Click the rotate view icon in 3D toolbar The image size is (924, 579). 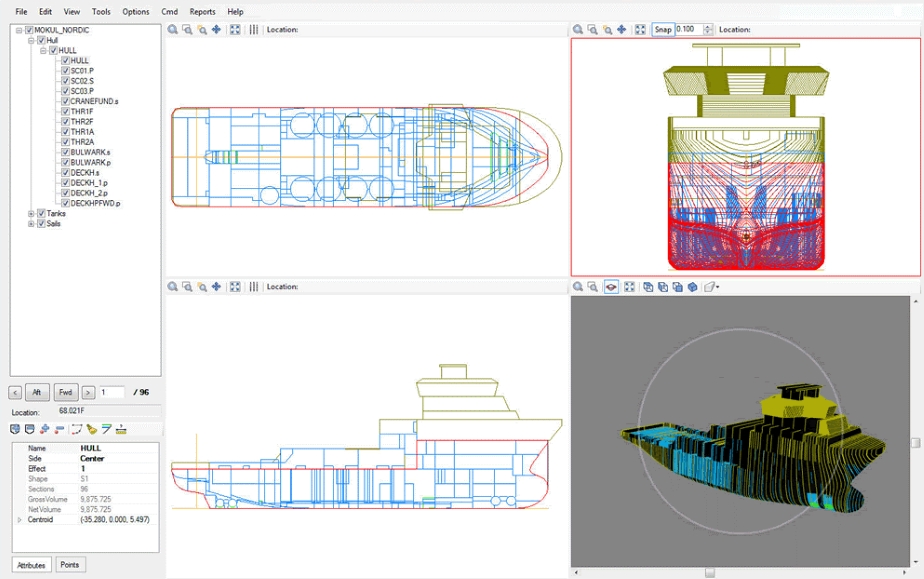(x=611, y=287)
